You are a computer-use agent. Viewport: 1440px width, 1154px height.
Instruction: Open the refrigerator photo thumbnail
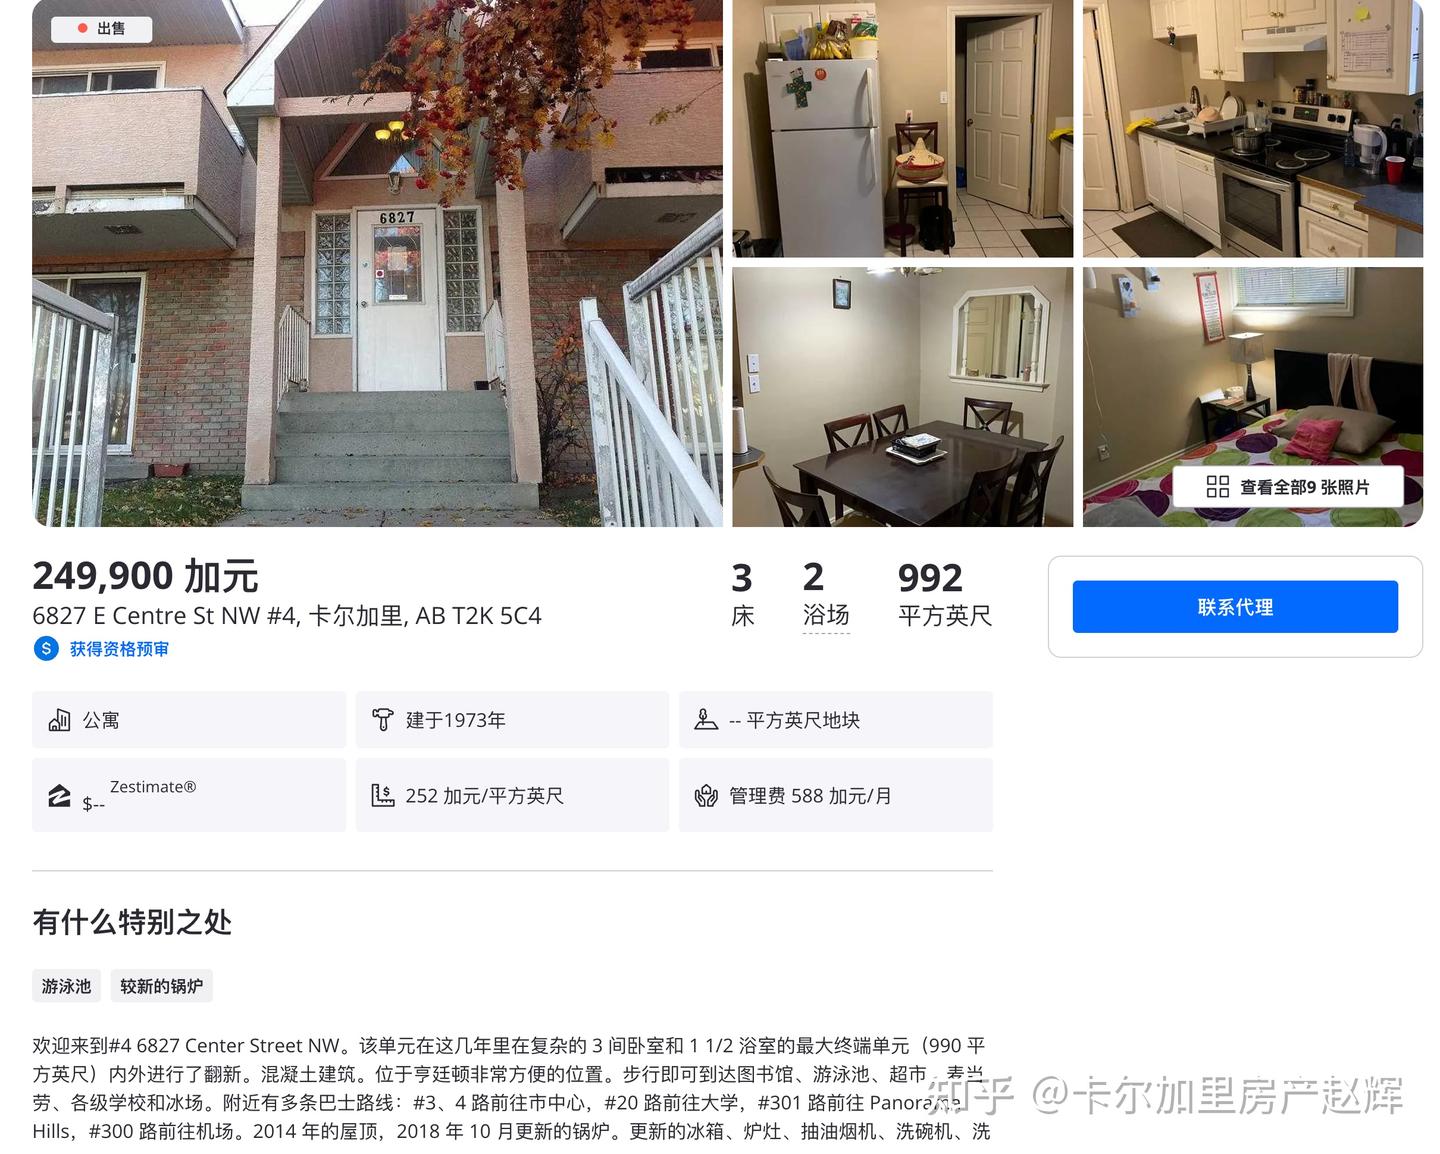click(903, 128)
